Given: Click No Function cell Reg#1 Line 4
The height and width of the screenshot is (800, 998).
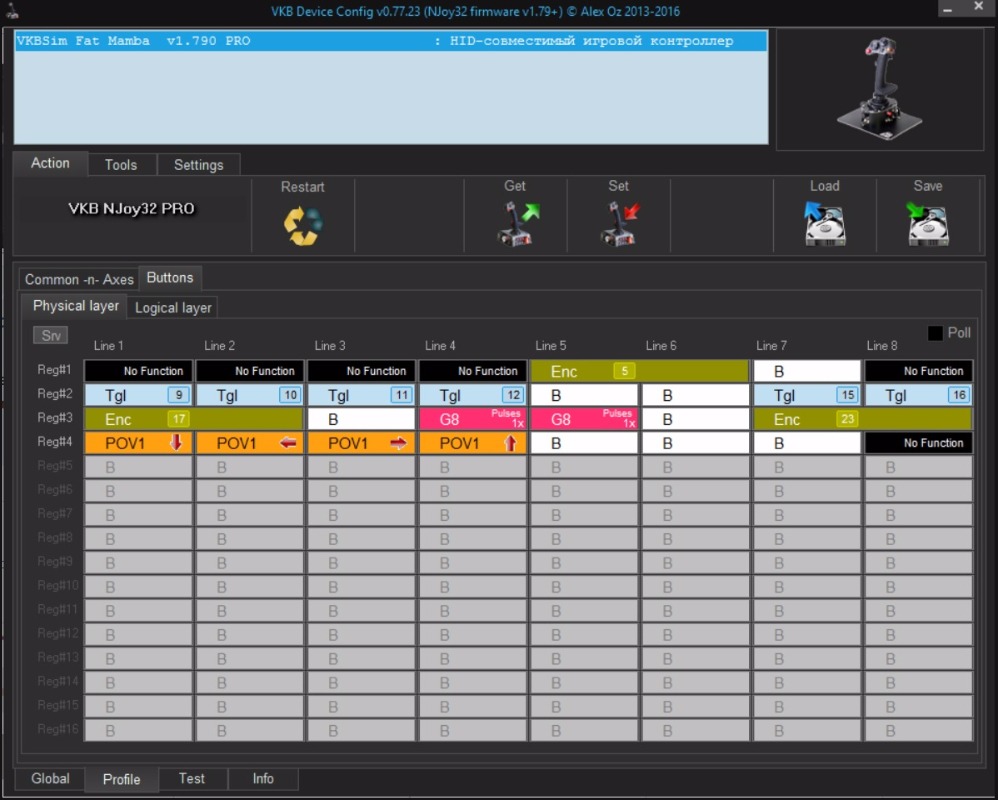Looking at the screenshot, I should [x=473, y=371].
